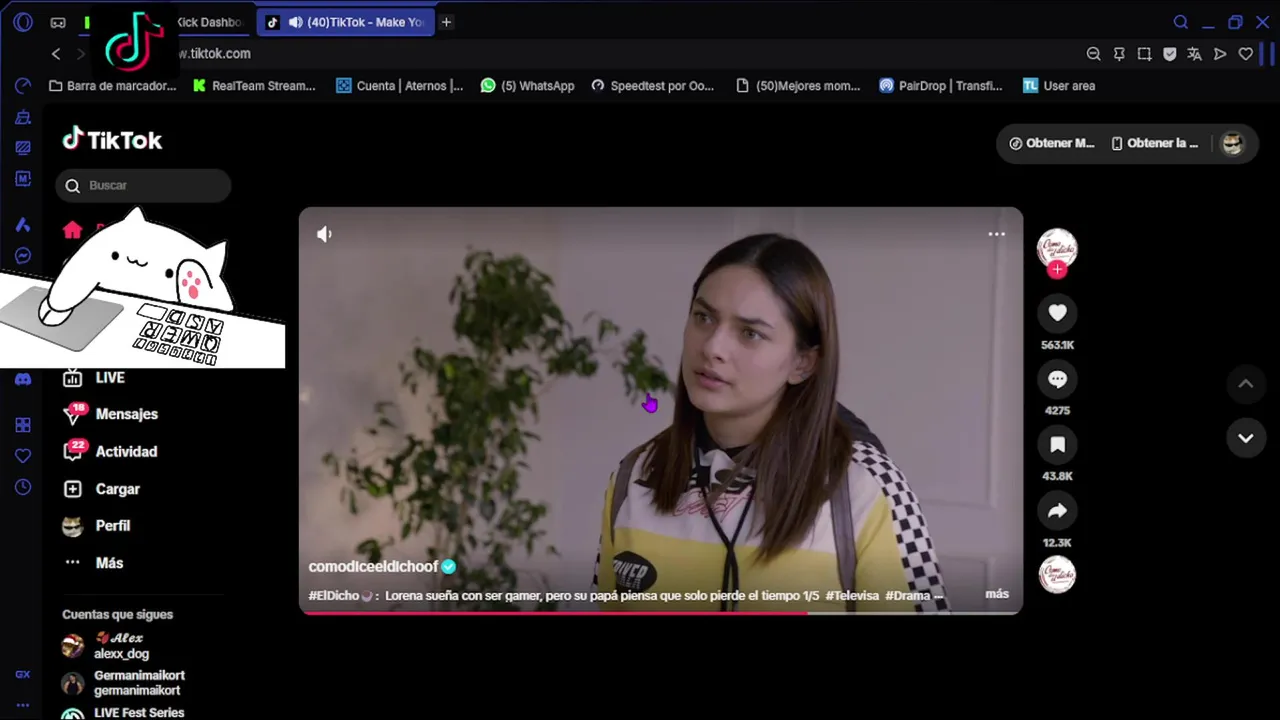This screenshot has width=1280, height=720.
Task: Click the zoom out icon in address bar
Action: [x=1094, y=54]
